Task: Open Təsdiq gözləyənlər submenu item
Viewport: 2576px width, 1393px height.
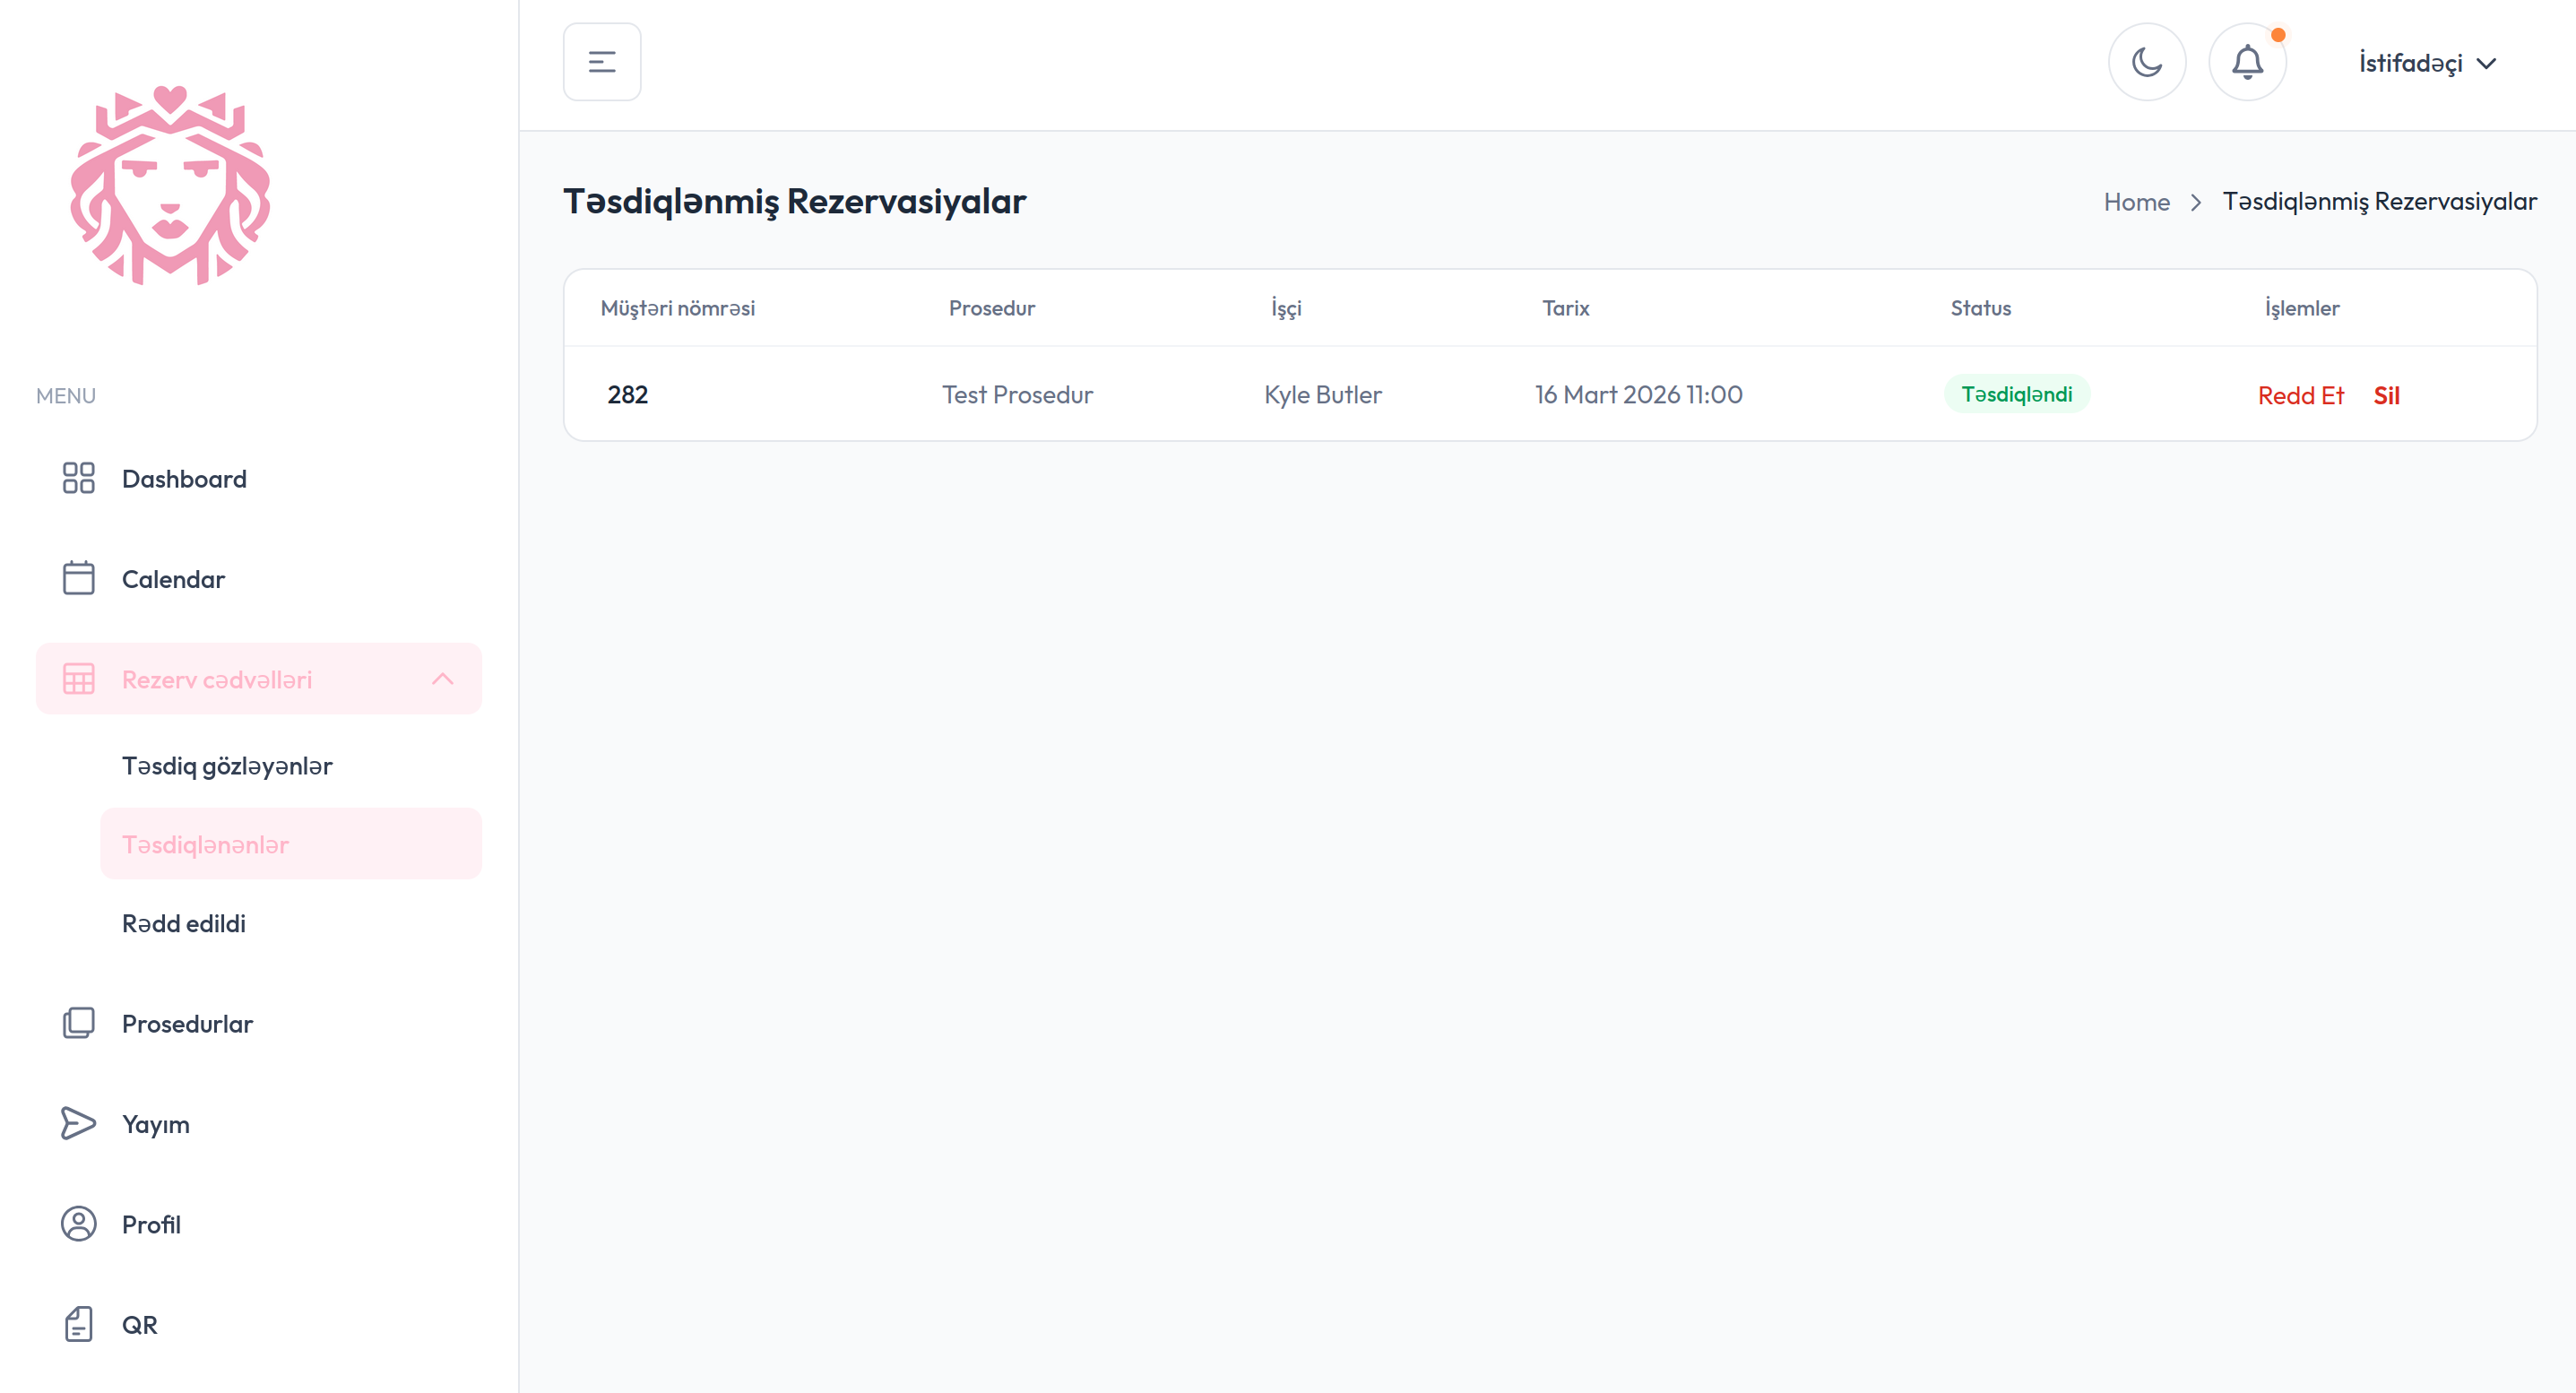Action: click(x=227, y=766)
